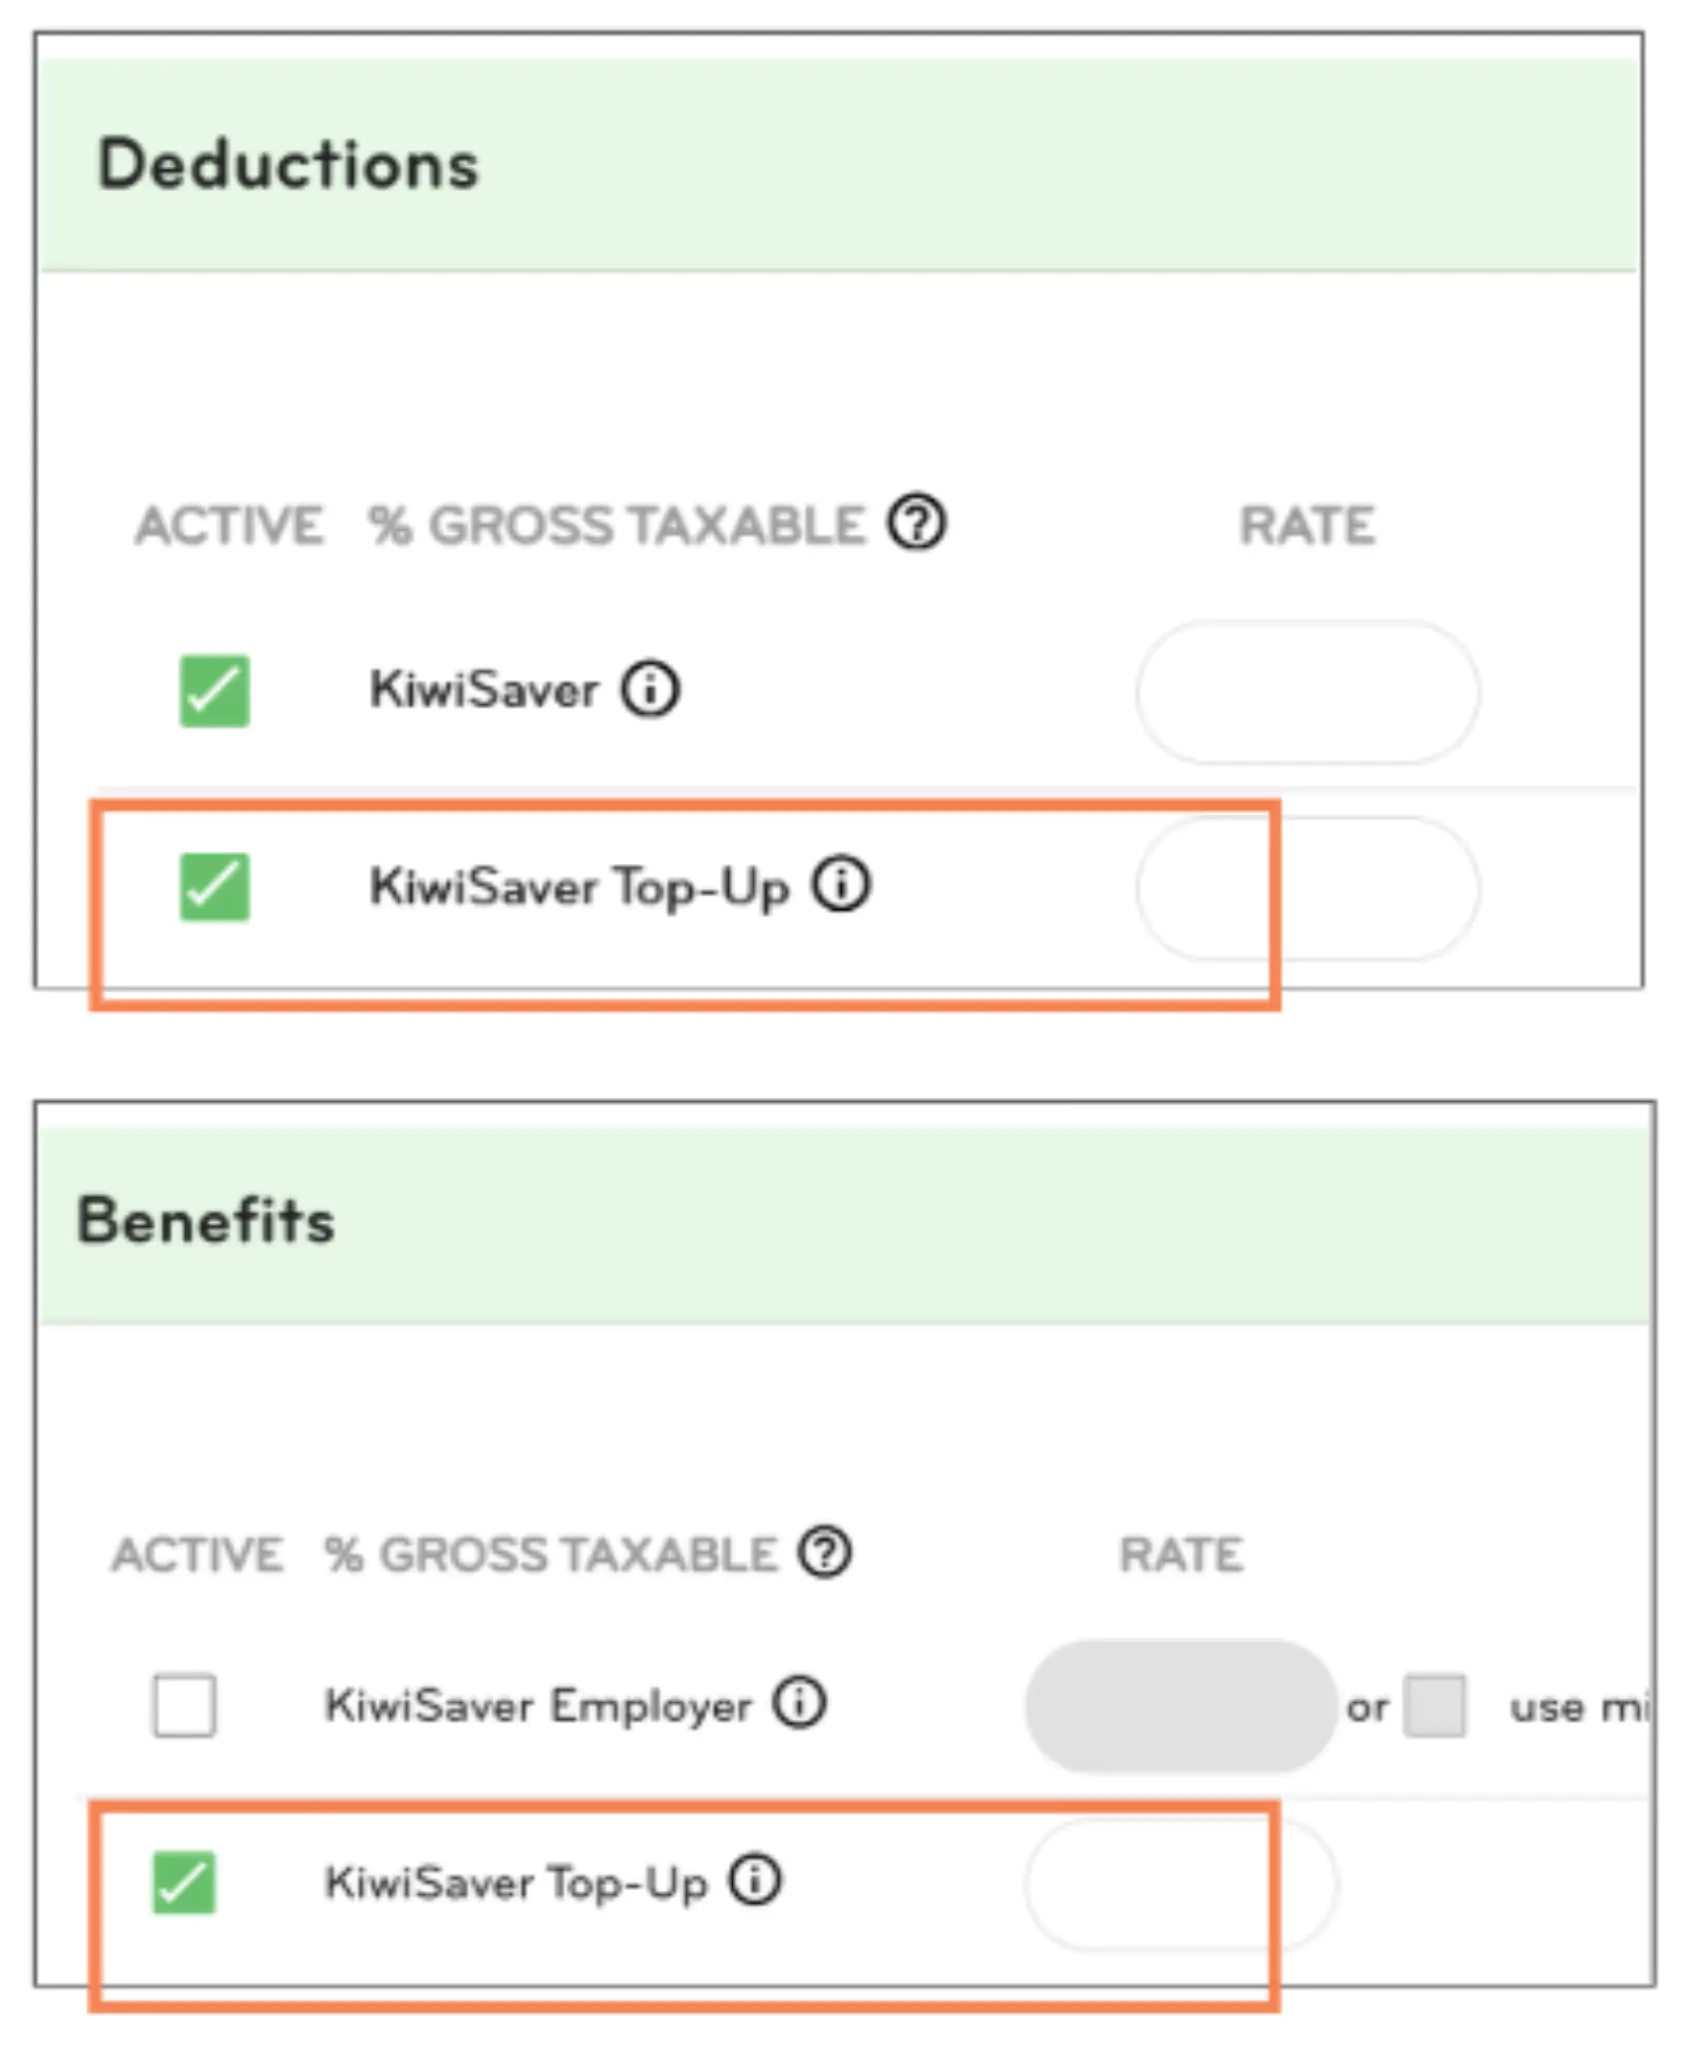Click help icon beside % Gross Taxable in Deductions

click(x=917, y=522)
